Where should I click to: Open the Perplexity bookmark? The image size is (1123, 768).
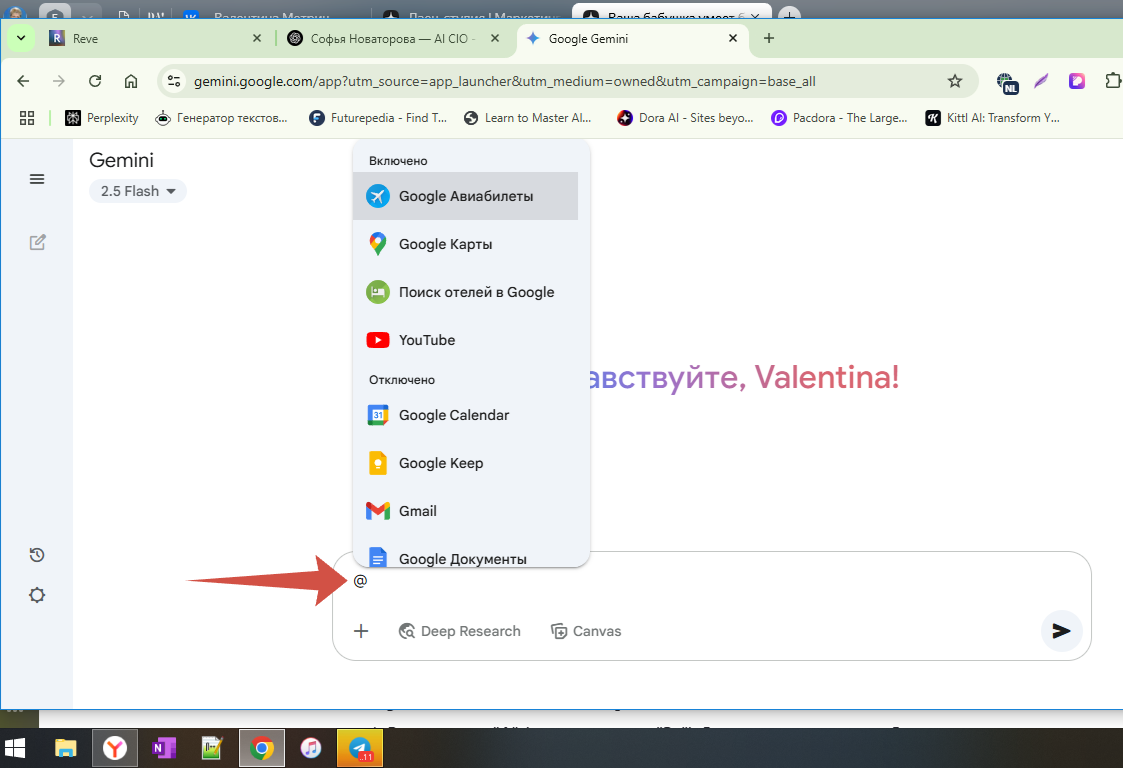click(102, 117)
